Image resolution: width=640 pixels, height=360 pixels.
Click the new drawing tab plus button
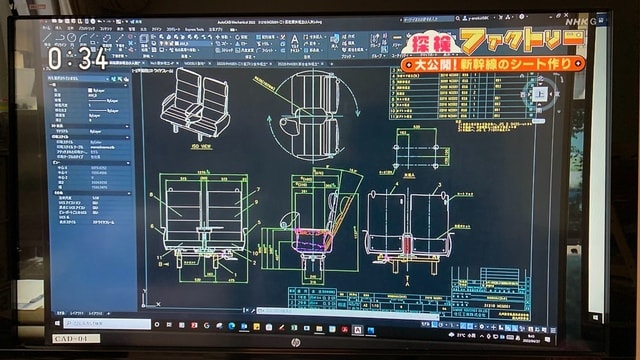click(331, 64)
